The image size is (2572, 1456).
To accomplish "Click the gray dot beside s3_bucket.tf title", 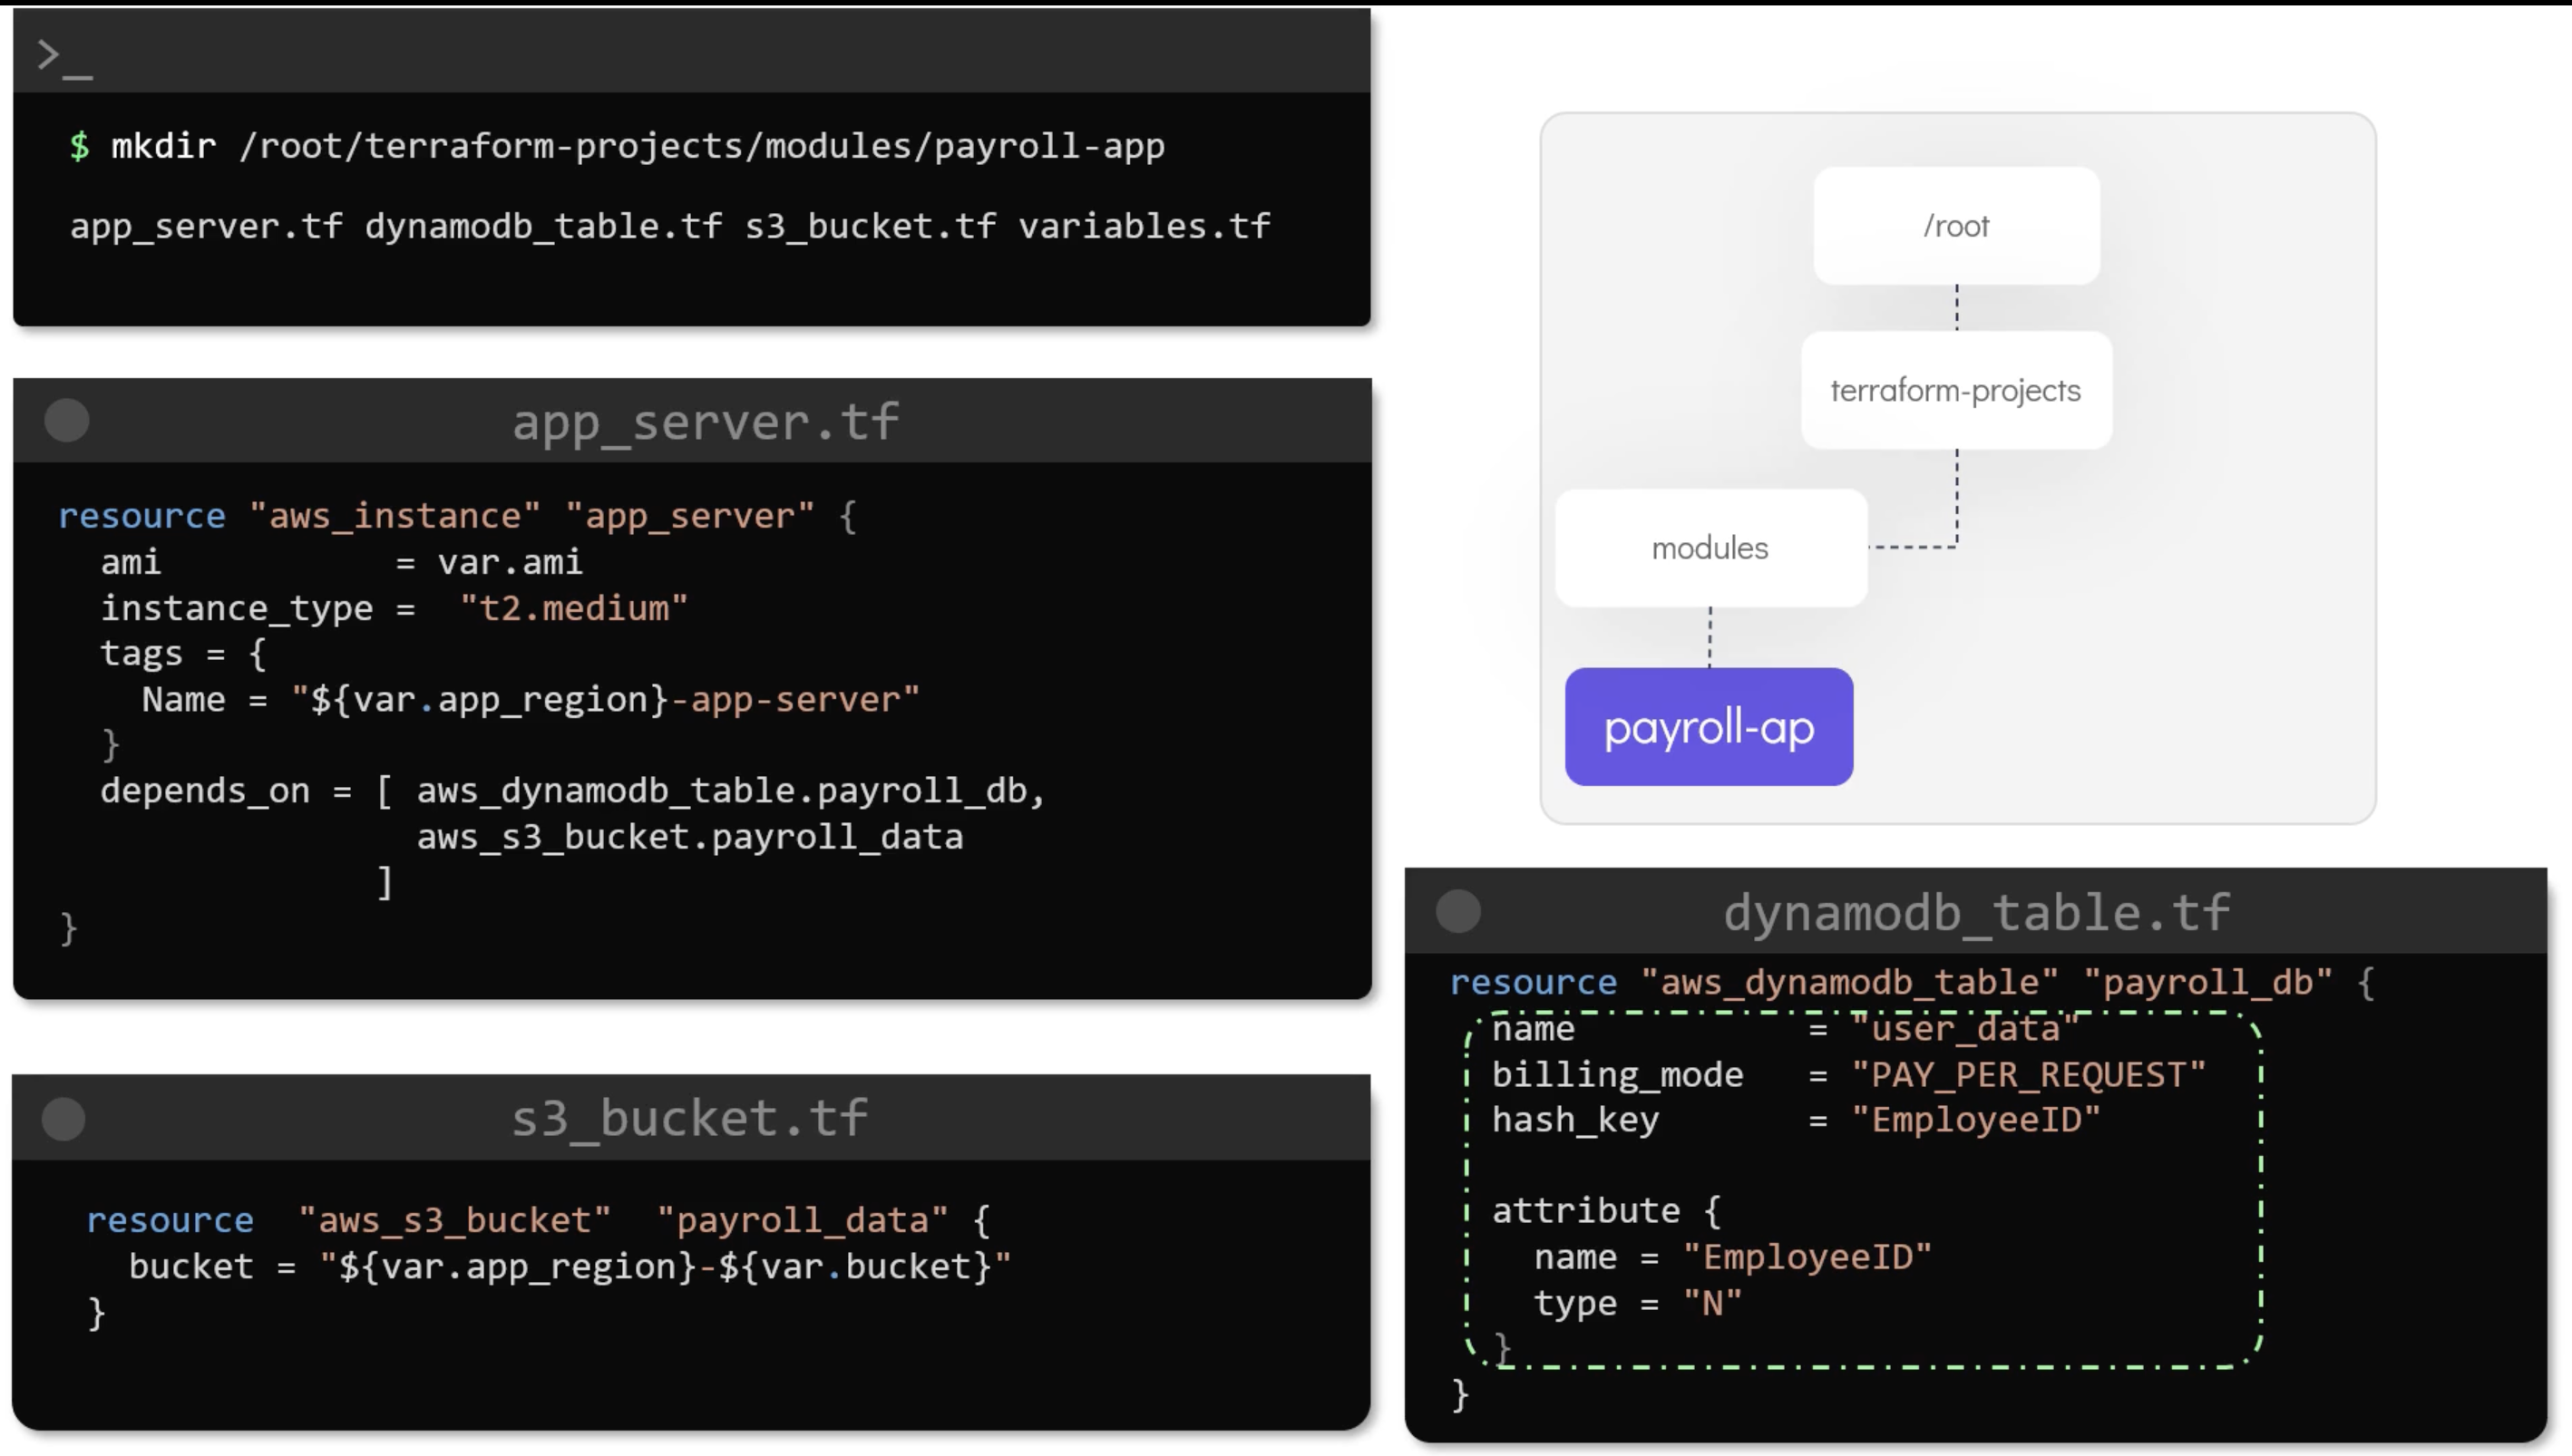I will point(64,1118).
